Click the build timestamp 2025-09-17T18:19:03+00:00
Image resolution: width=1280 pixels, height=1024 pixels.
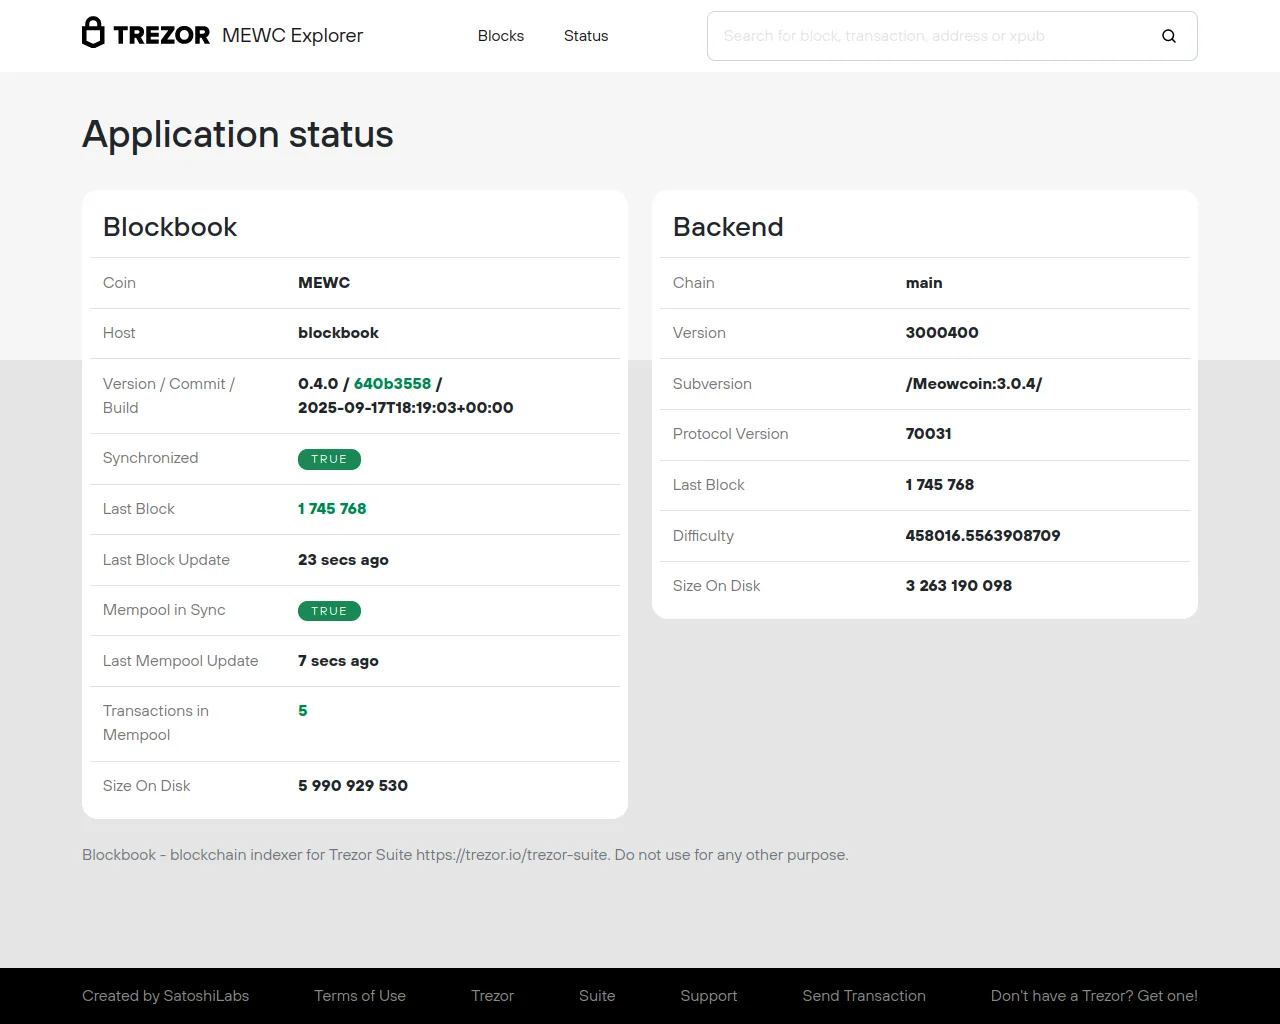click(x=406, y=408)
